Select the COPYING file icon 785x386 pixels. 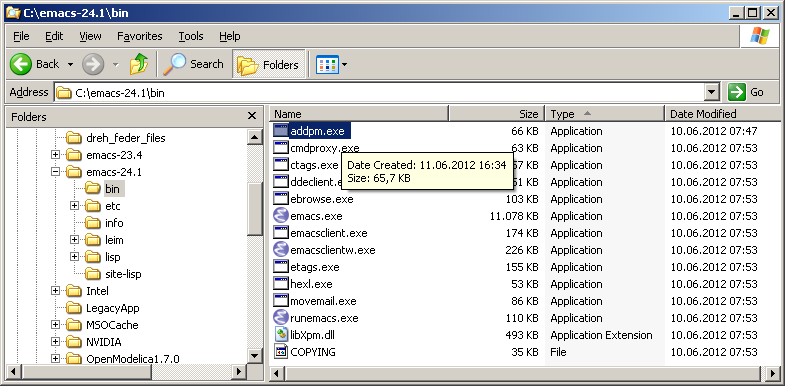click(x=281, y=352)
